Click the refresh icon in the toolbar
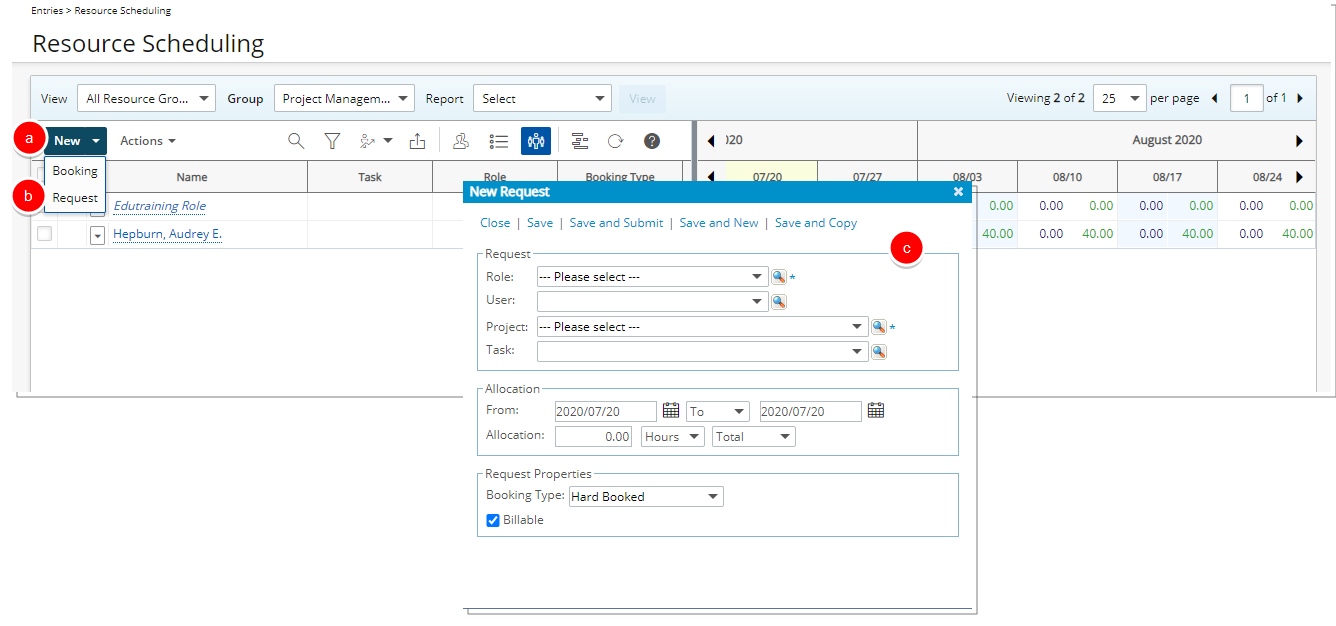Image resolution: width=1336 pixels, height=626 pixels. 616,141
